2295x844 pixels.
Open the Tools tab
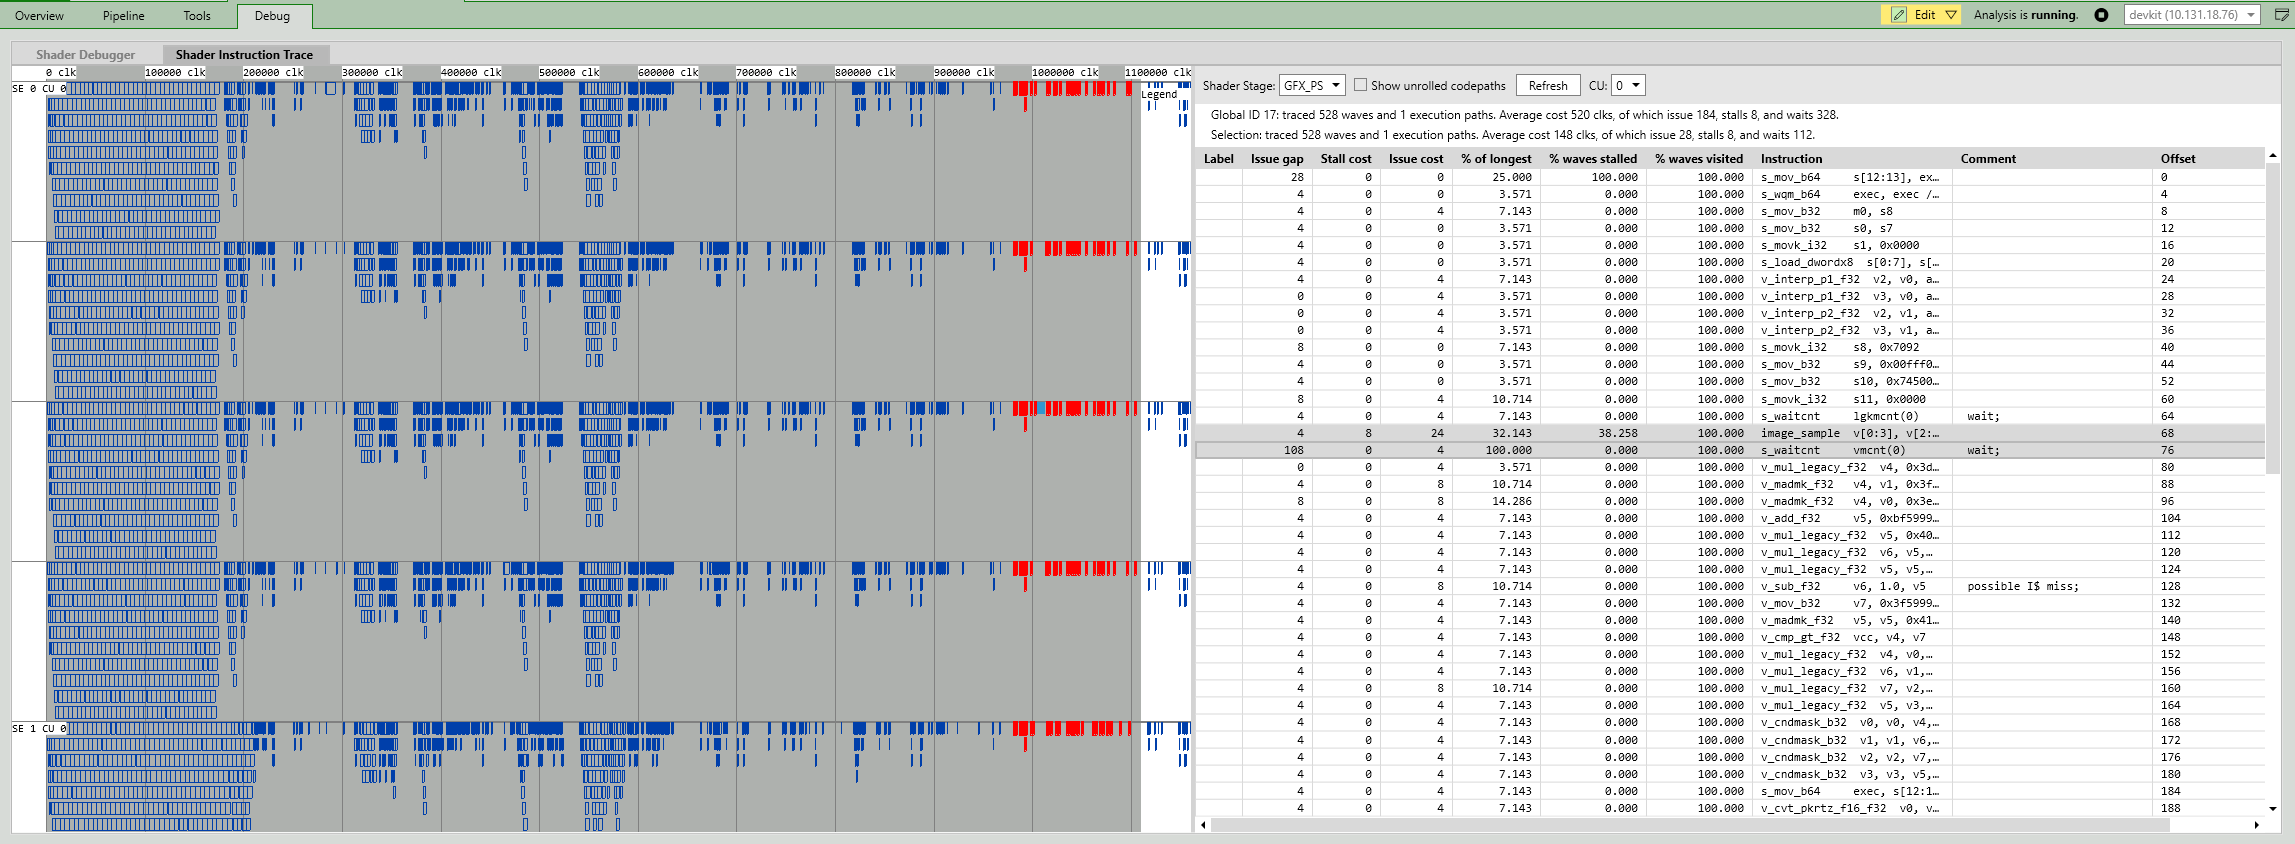197,15
